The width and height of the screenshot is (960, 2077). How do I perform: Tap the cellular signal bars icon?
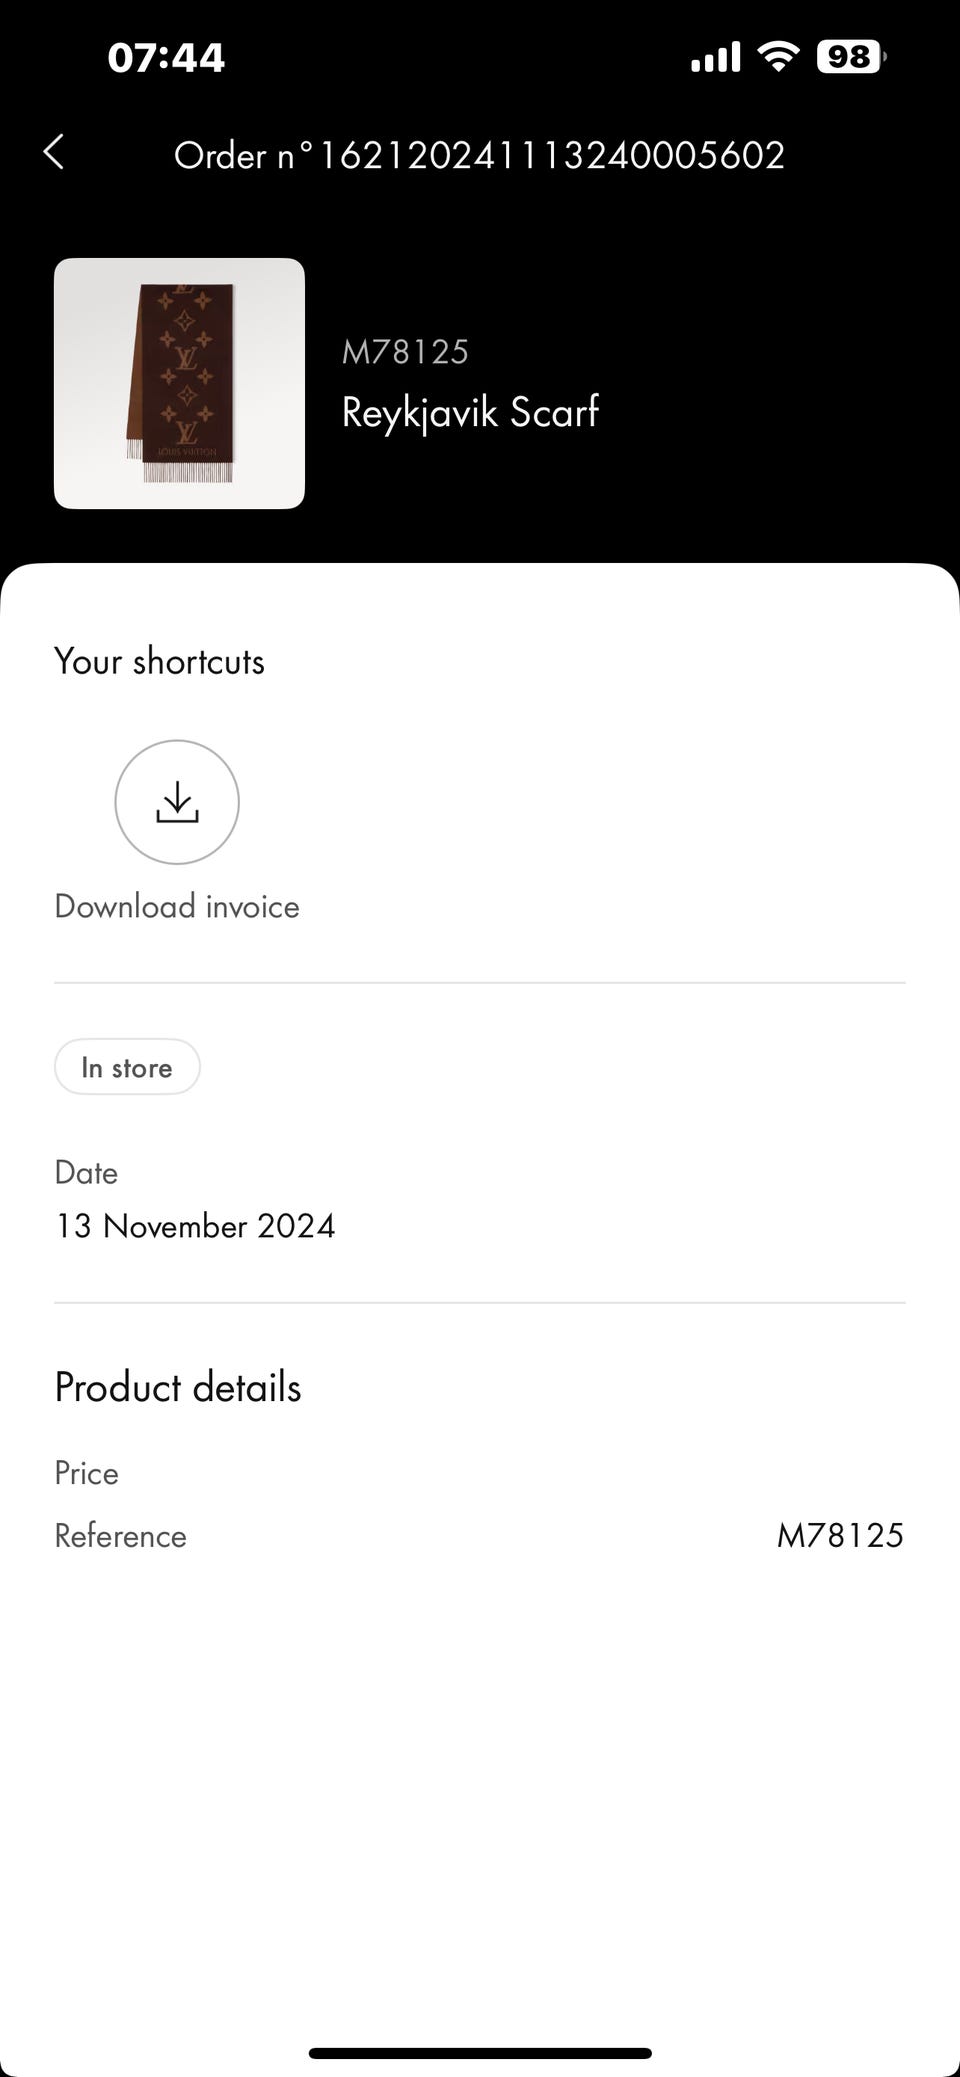coord(715,57)
